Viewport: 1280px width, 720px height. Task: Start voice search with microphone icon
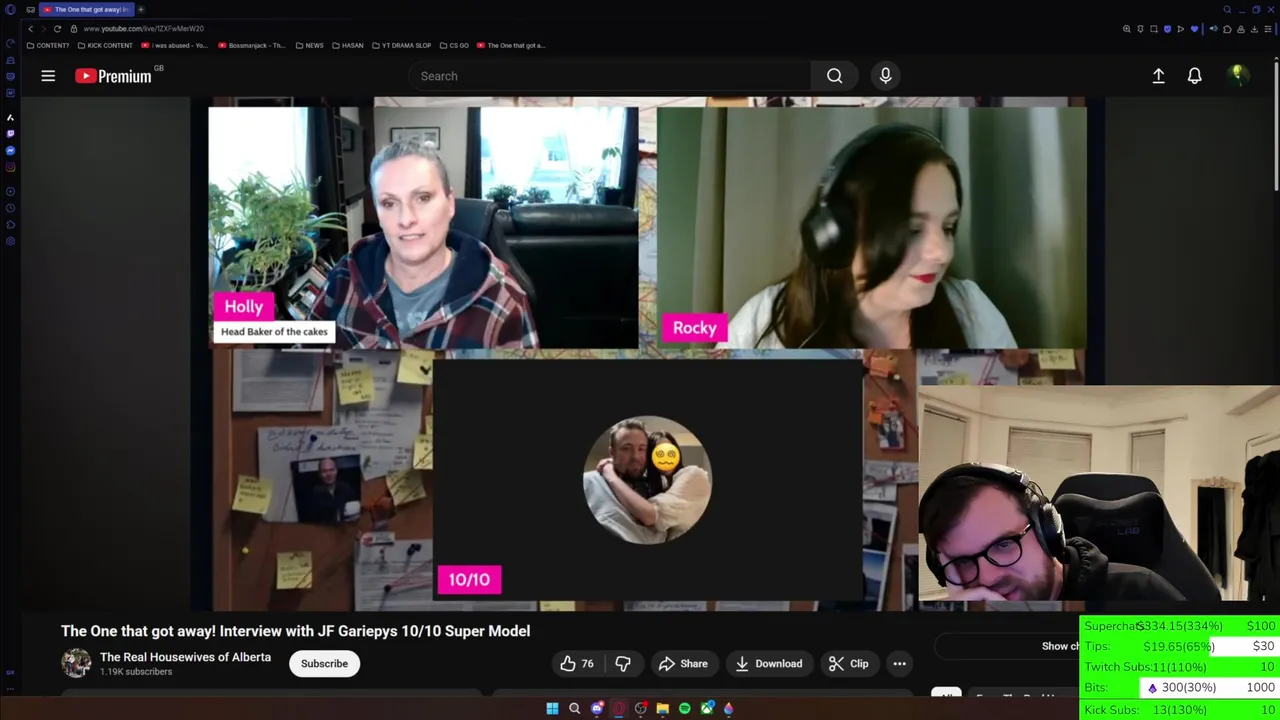coord(885,76)
